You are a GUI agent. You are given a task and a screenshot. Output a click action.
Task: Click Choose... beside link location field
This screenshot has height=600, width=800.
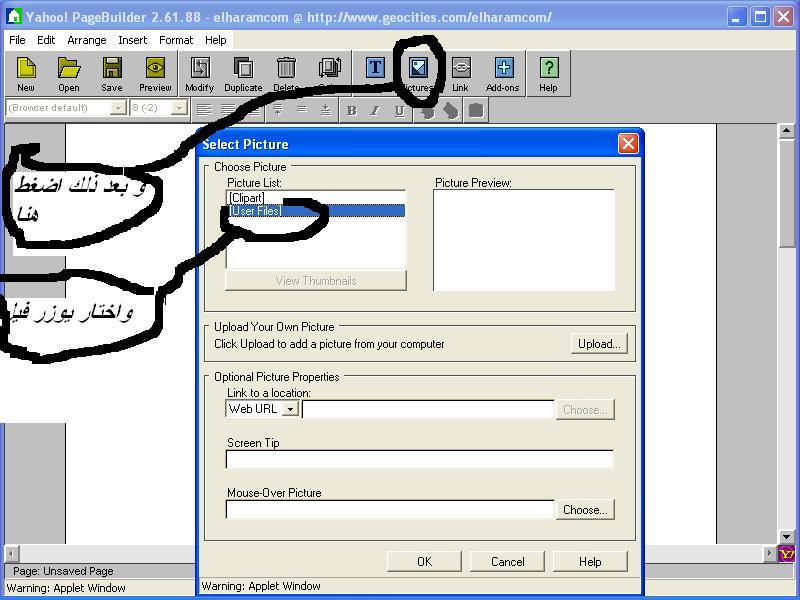(585, 410)
